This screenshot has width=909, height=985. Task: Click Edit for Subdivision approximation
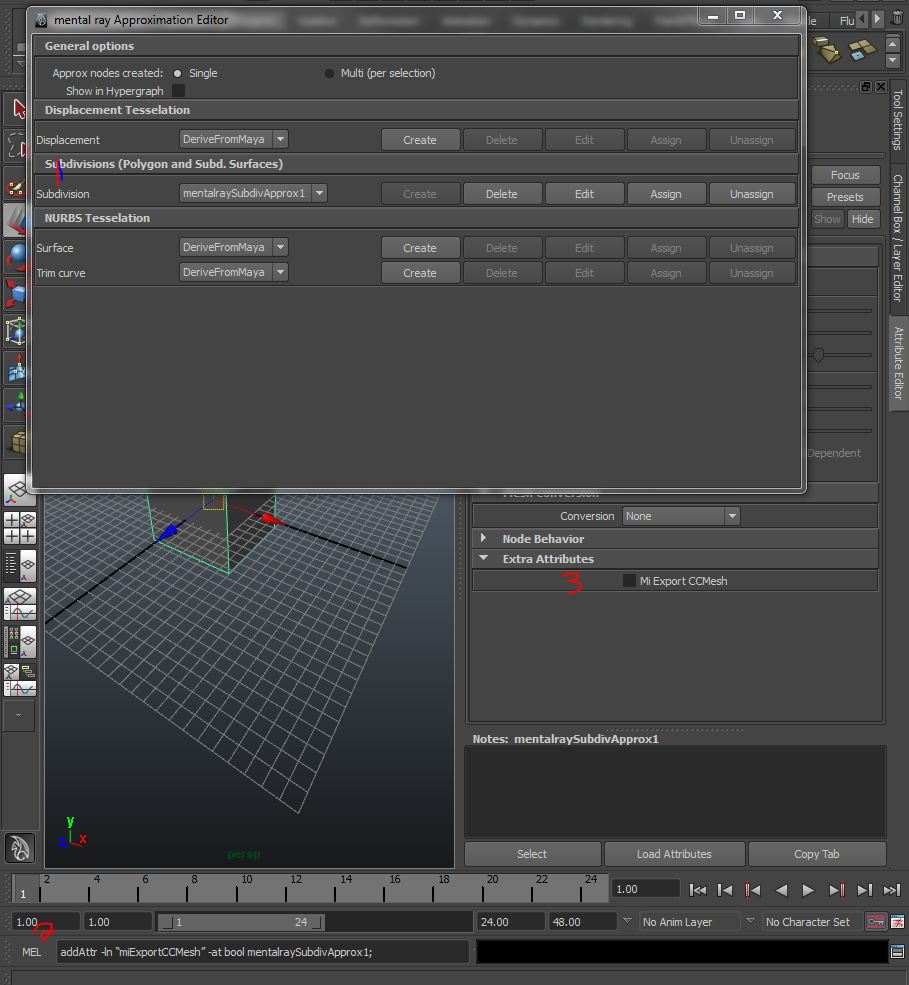[584, 194]
